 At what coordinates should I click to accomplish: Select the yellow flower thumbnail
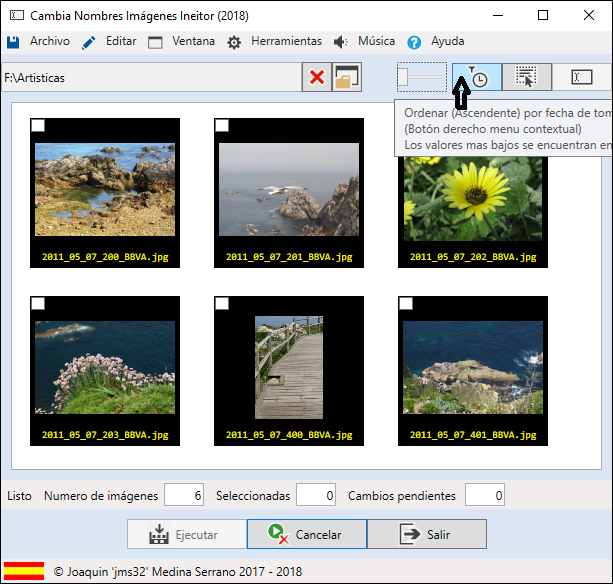[x=473, y=199]
